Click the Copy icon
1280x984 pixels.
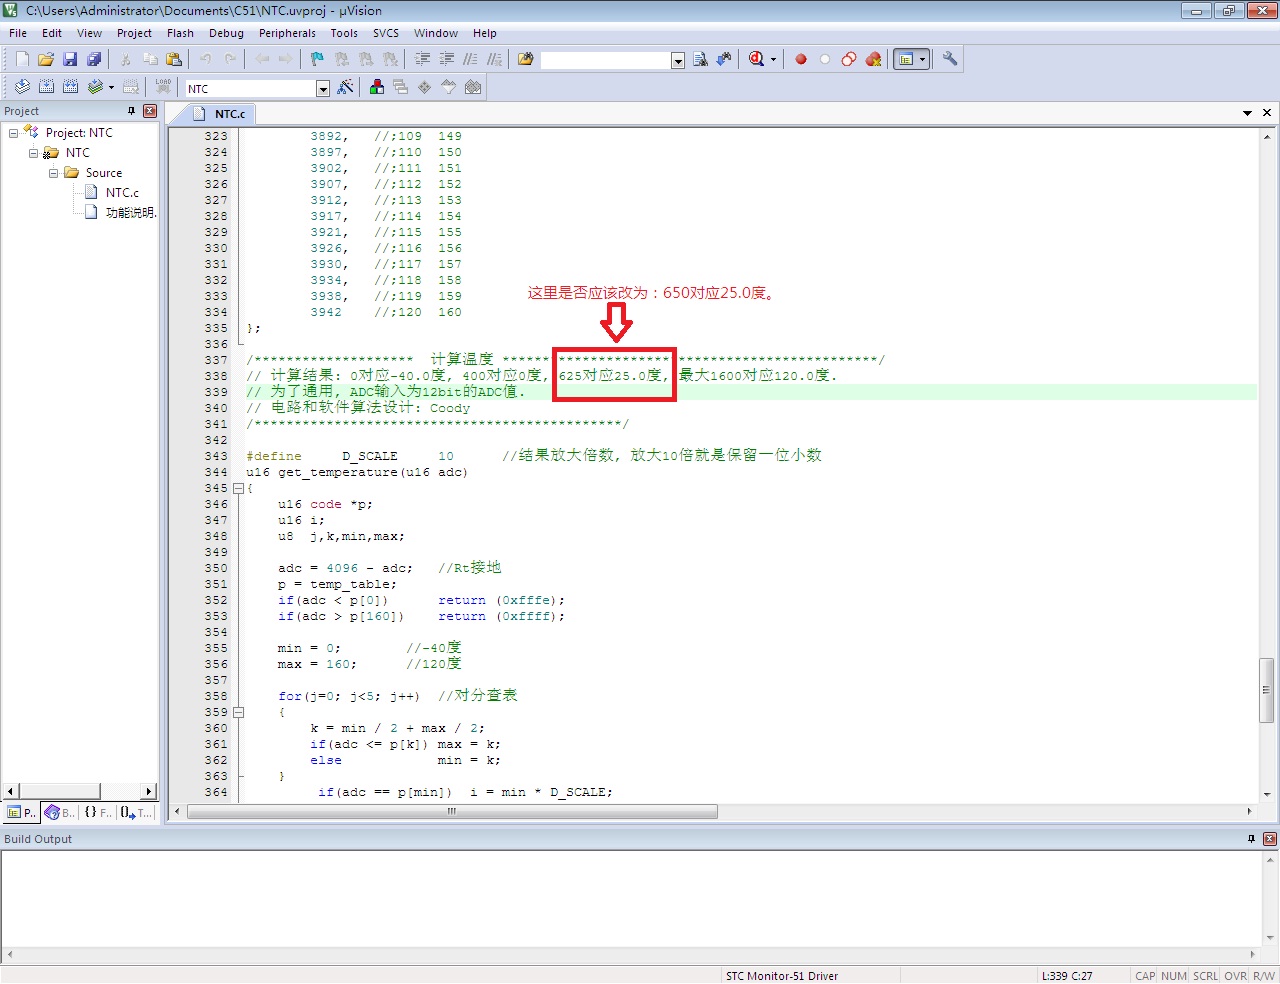coord(150,60)
